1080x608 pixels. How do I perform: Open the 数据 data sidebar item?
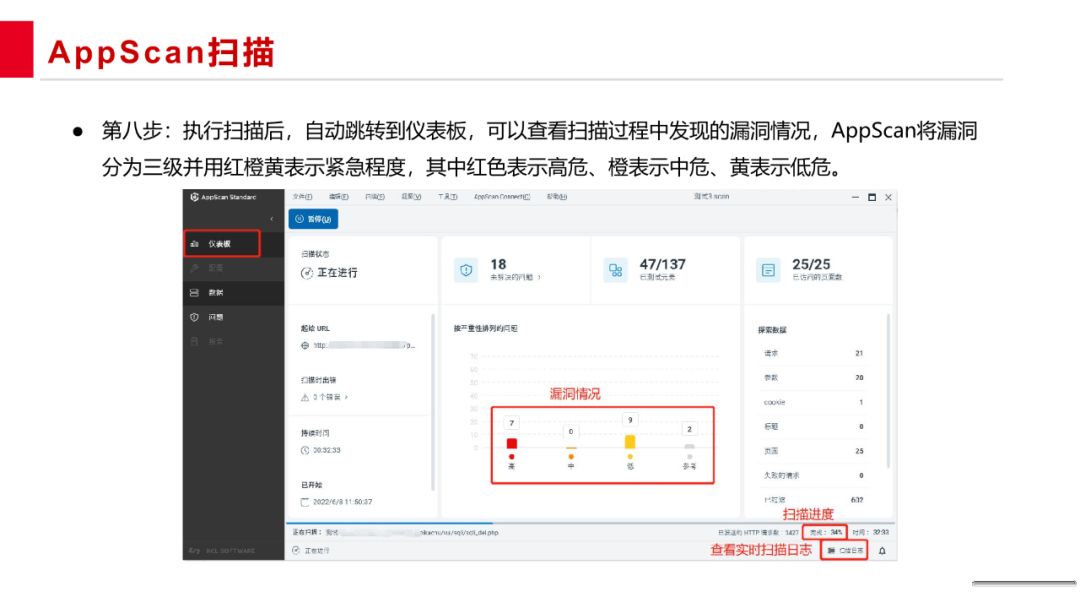[x=233, y=293]
